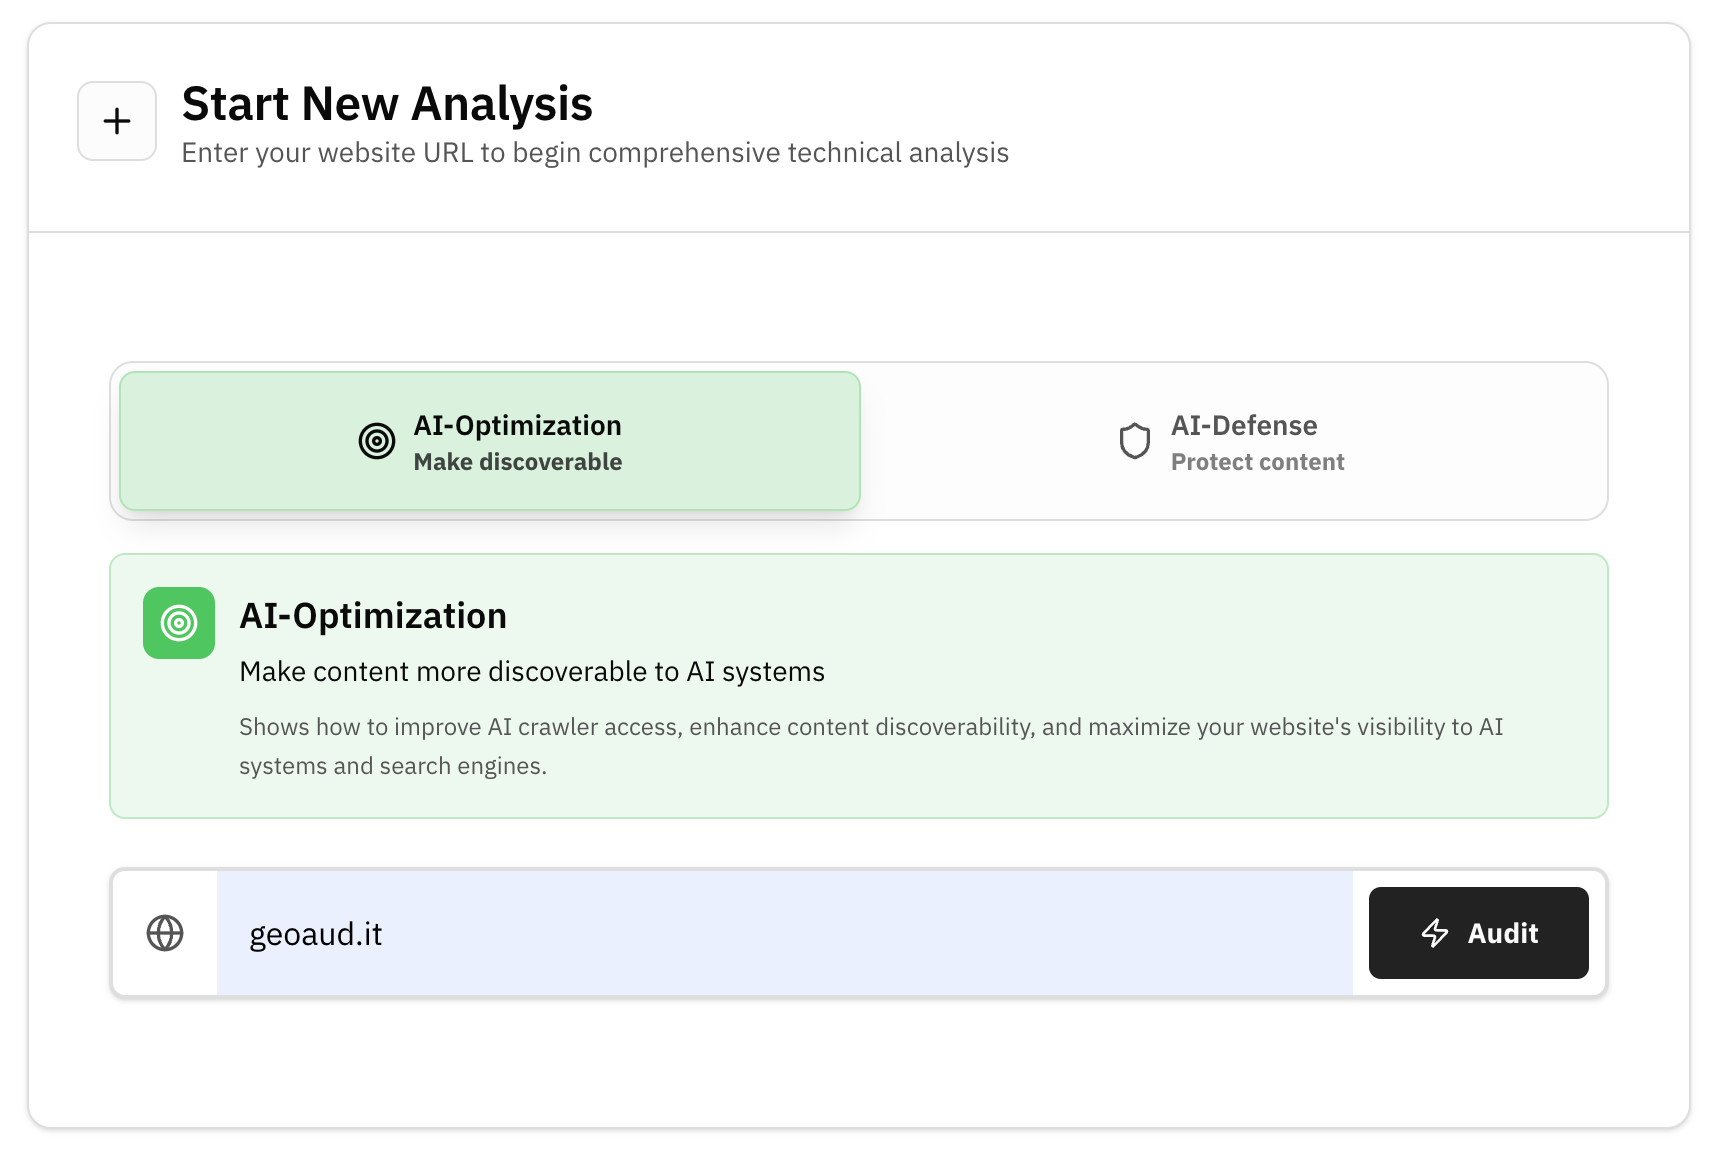Click the lightning bolt icon on the Audit button
Viewport: 1722px width, 1152px height.
pos(1435,933)
